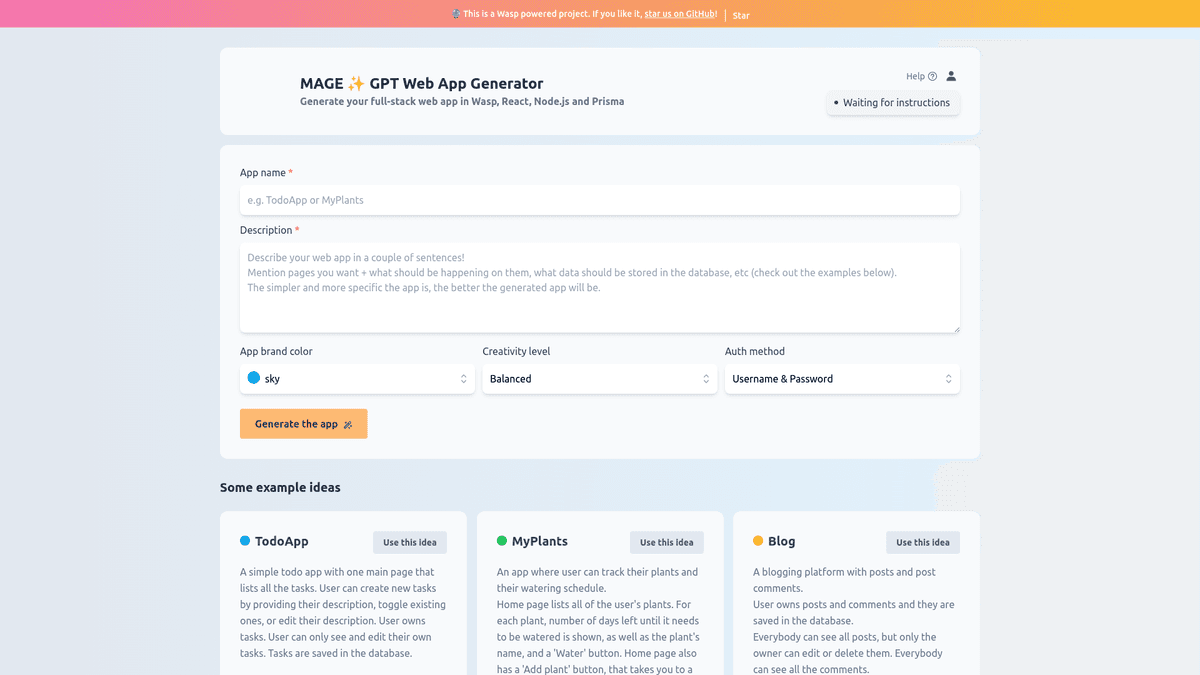Viewport: 1200px width, 675px height.
Task: Click the green dot beside MyPlants
Action: coord(502,541)
